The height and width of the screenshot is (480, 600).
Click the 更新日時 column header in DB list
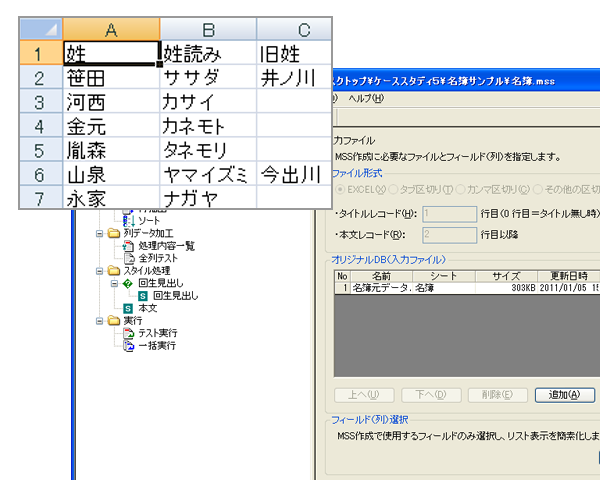569,276
